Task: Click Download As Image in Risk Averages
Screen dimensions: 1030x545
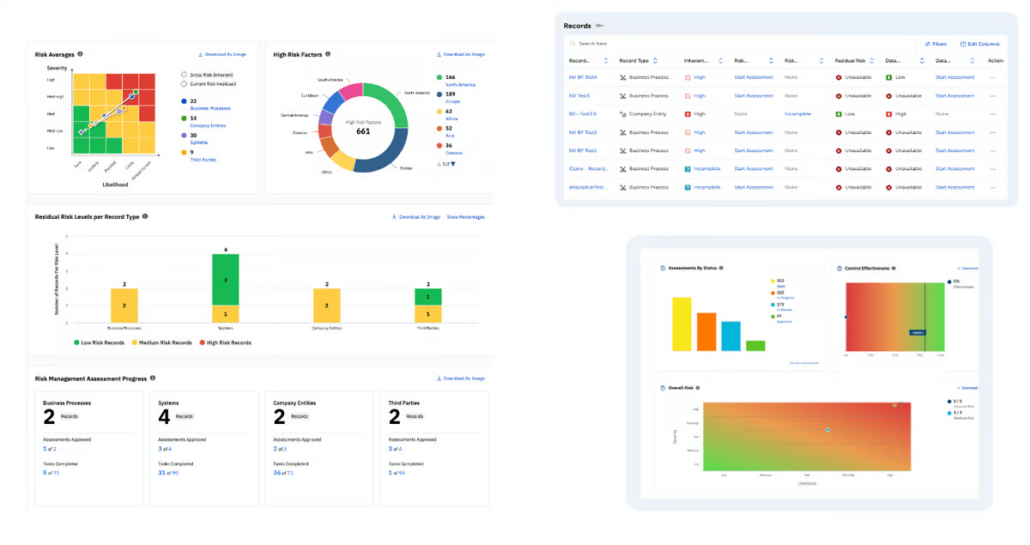Action: tap(222, 54)
